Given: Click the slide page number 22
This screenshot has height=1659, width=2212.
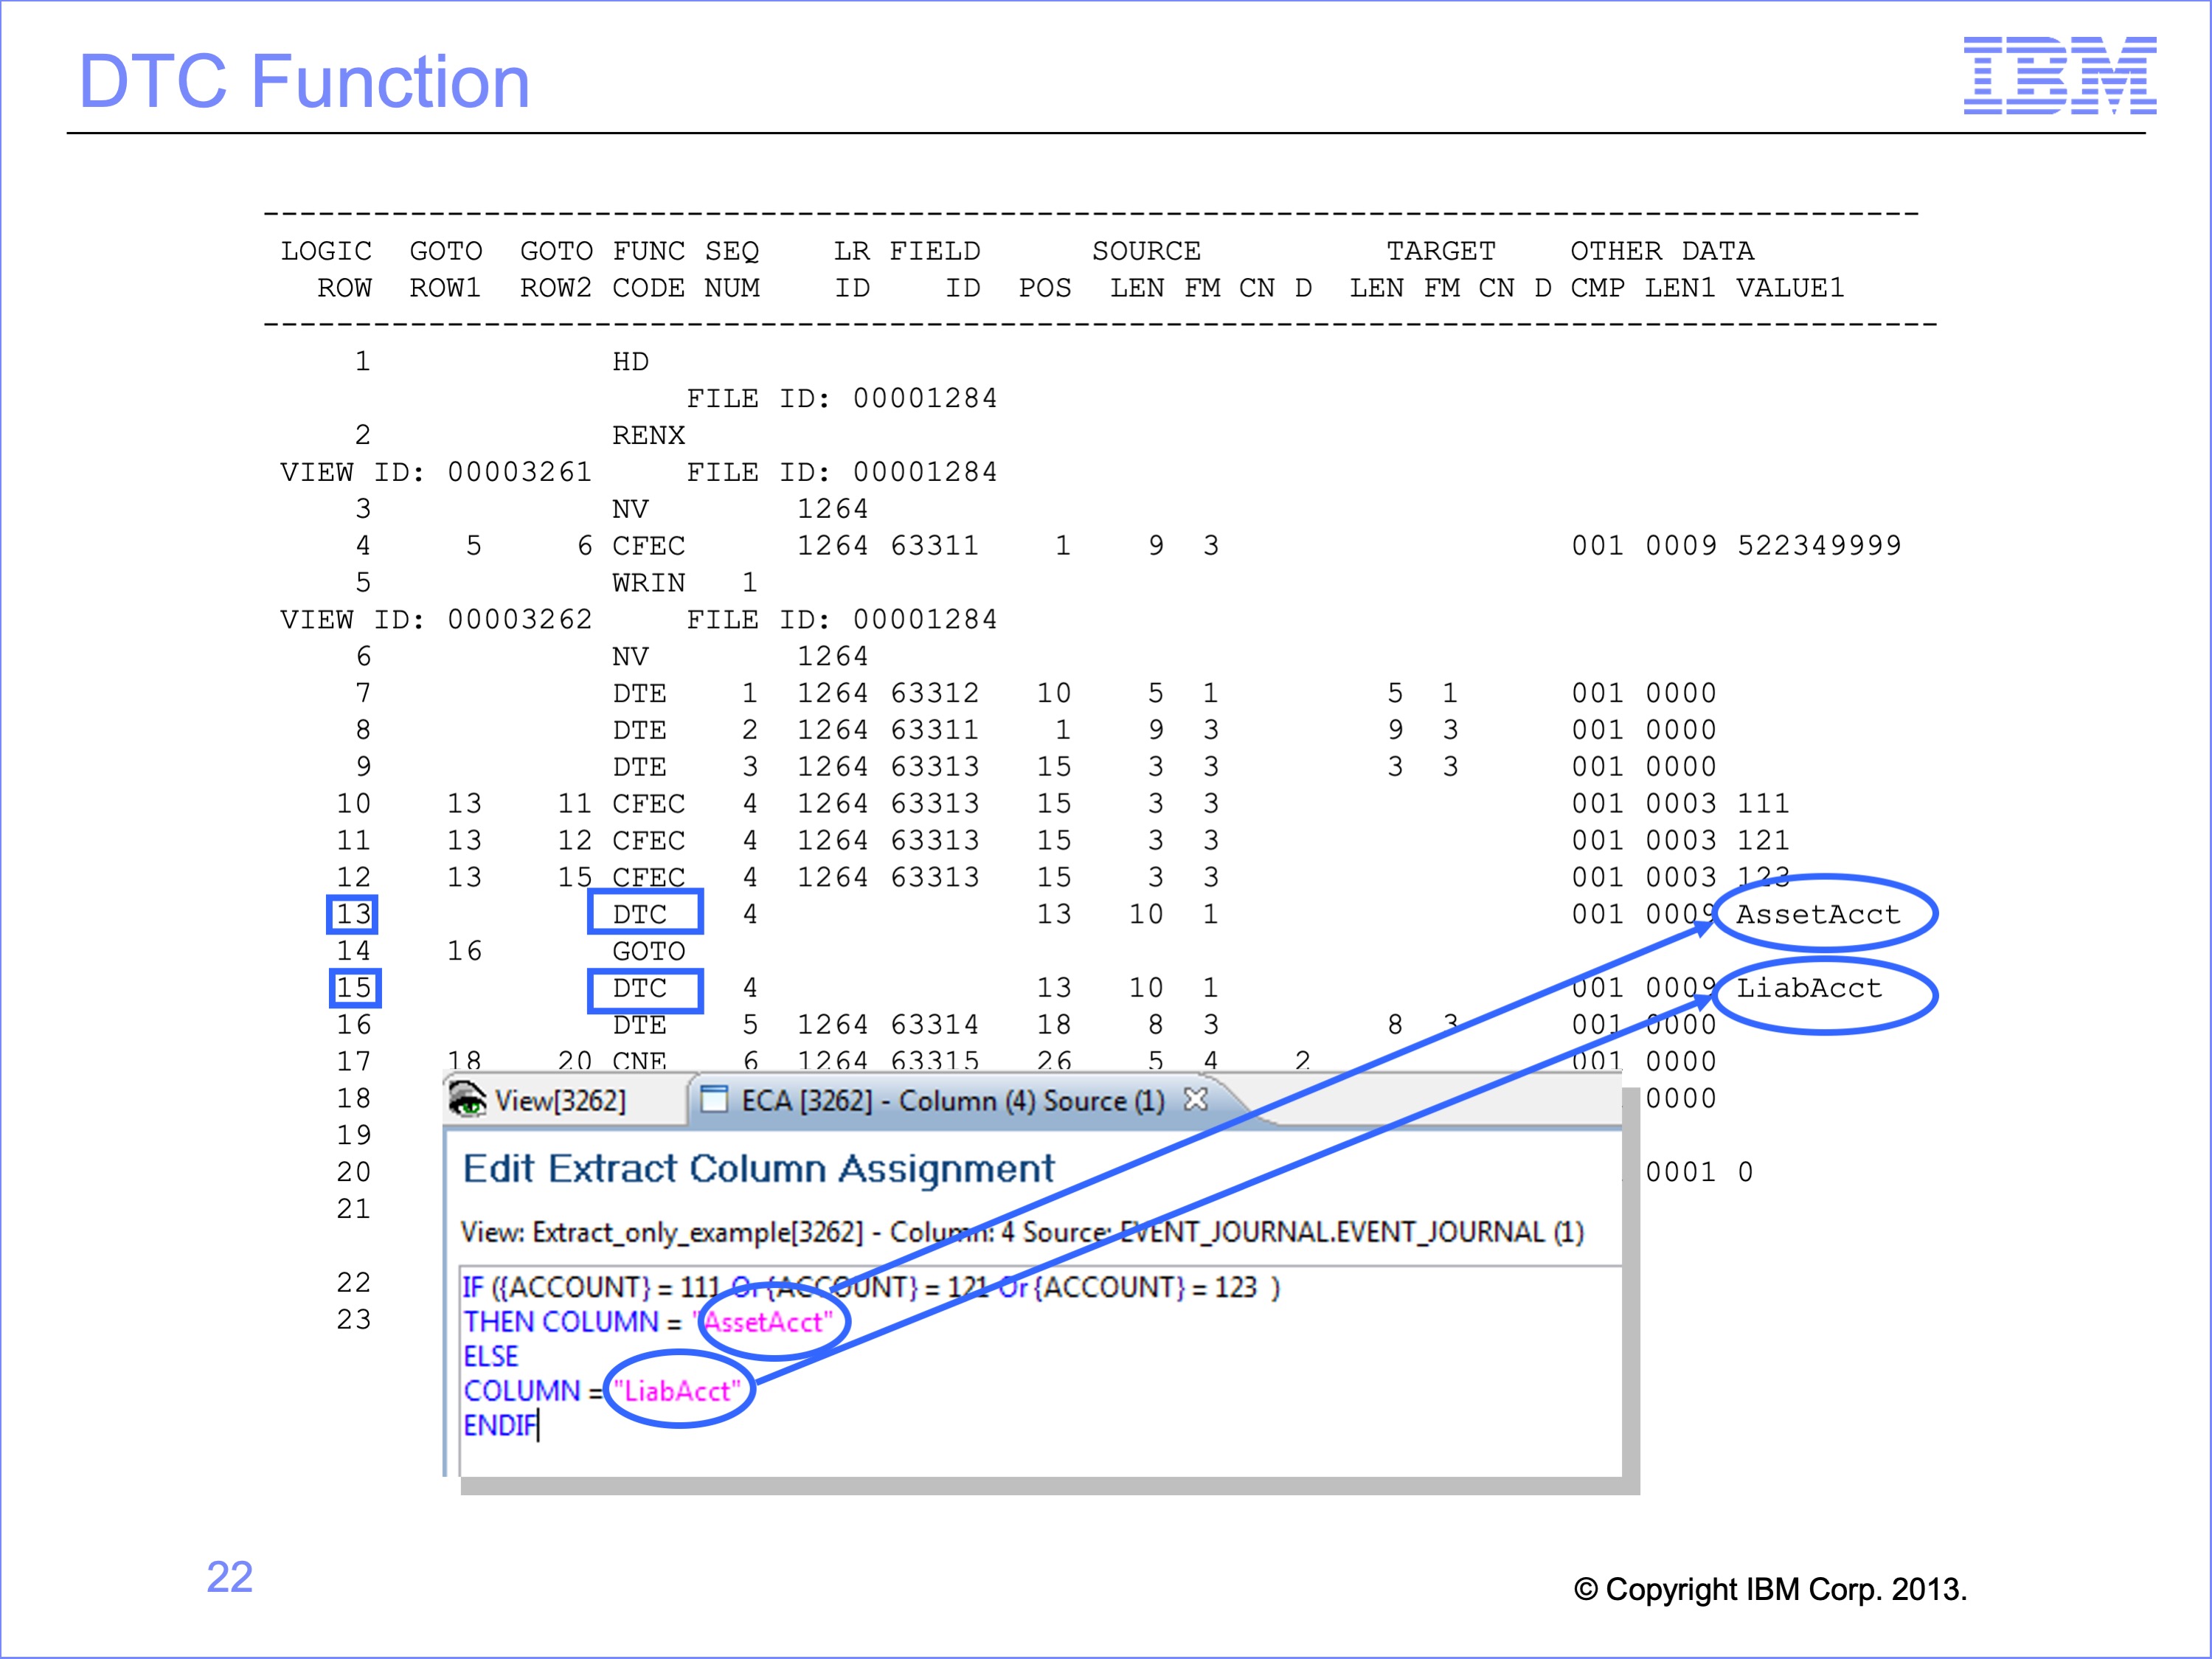Looking at the screenshot, I should click(x=229, y=1577).
